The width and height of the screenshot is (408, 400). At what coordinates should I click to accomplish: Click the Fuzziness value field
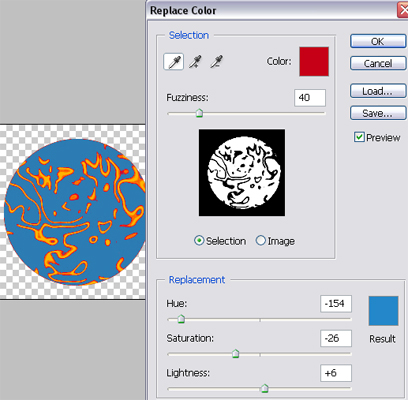[310, 98]
